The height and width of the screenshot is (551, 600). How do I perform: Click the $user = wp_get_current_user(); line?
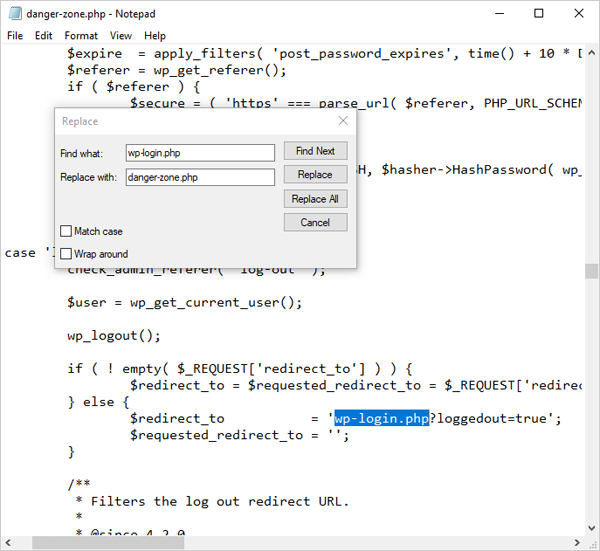pyautogui.click(x=184, y=303)
